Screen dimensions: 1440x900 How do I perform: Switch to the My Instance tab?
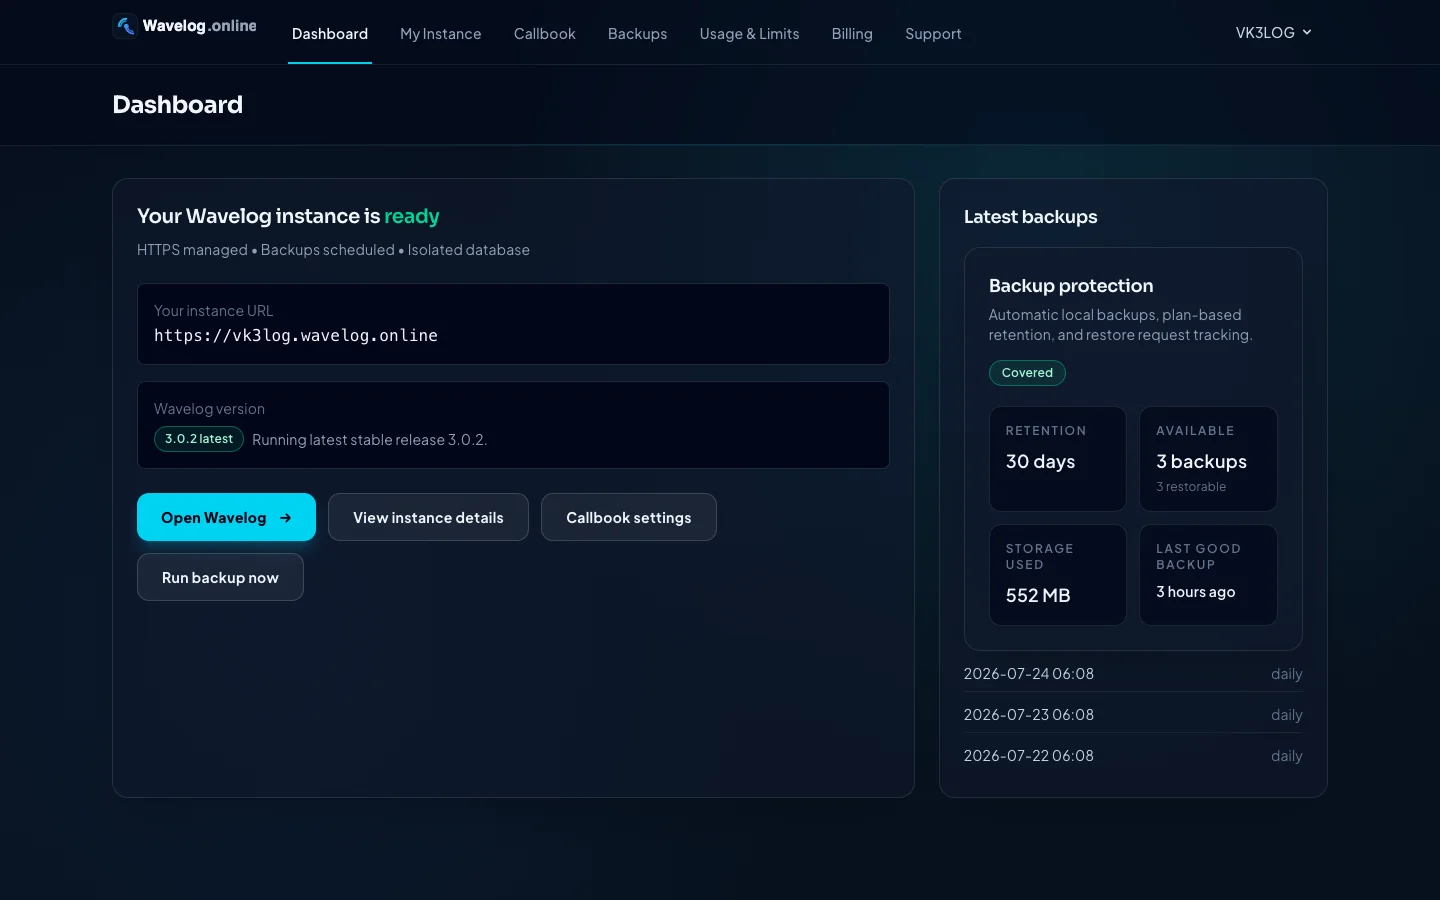coord(441,34)
